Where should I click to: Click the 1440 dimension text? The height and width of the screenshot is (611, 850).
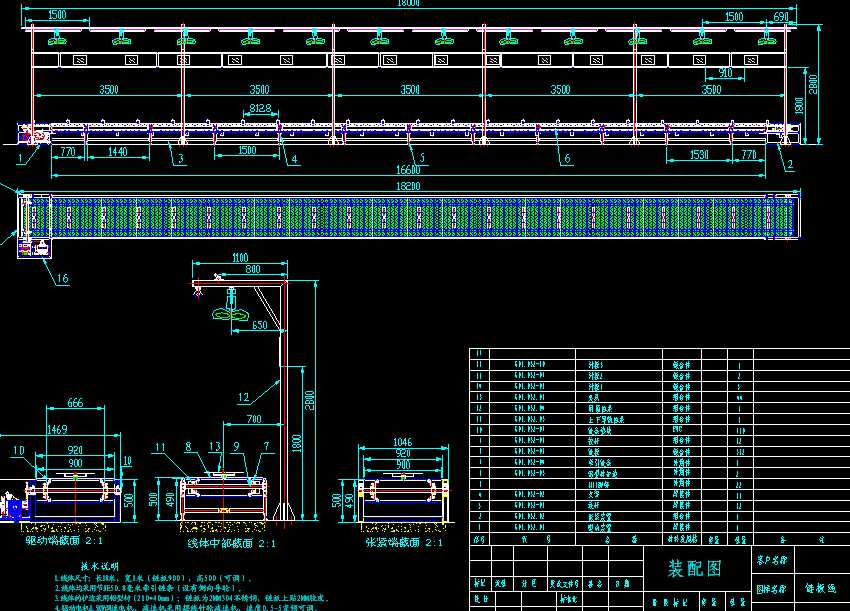click(118, 152)
